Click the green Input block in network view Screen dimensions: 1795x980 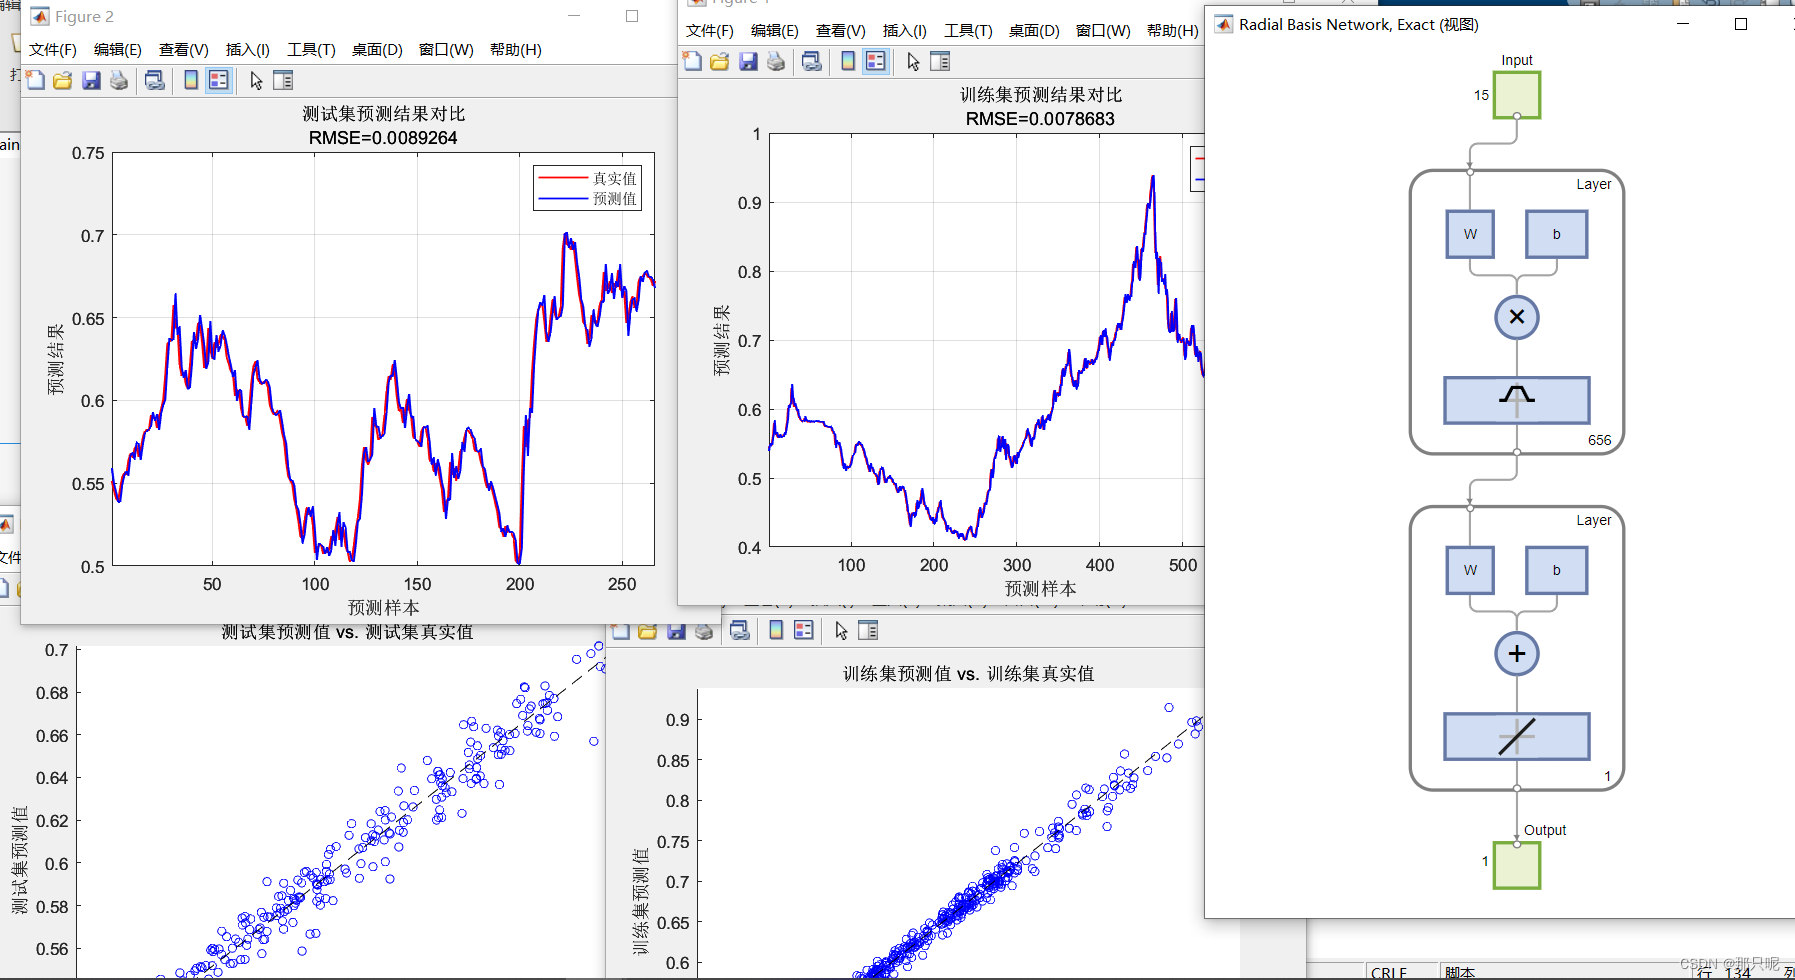(1517, 95)
